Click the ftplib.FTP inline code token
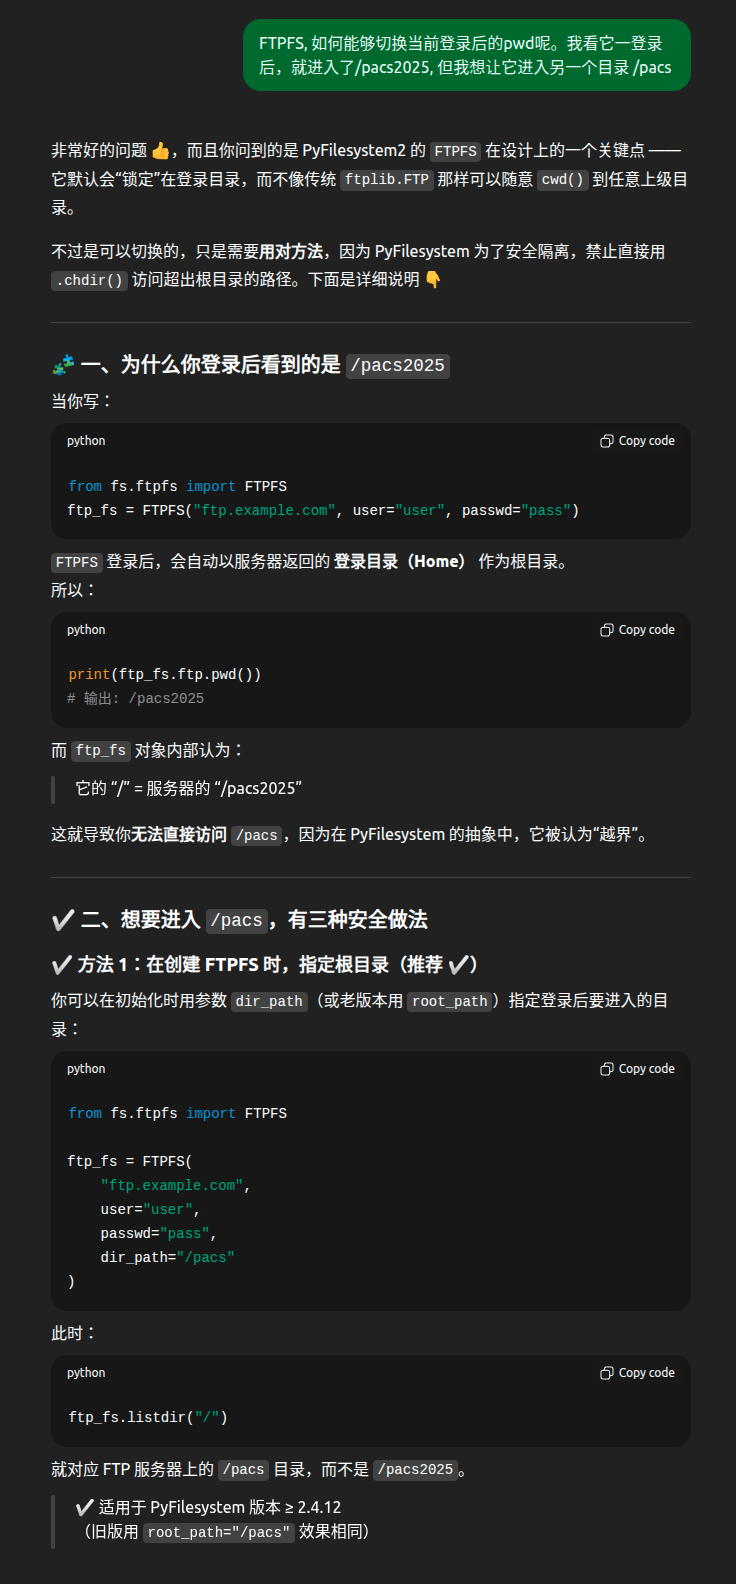The width and height of the screenshot is (736, 1584). coord(388,180)
